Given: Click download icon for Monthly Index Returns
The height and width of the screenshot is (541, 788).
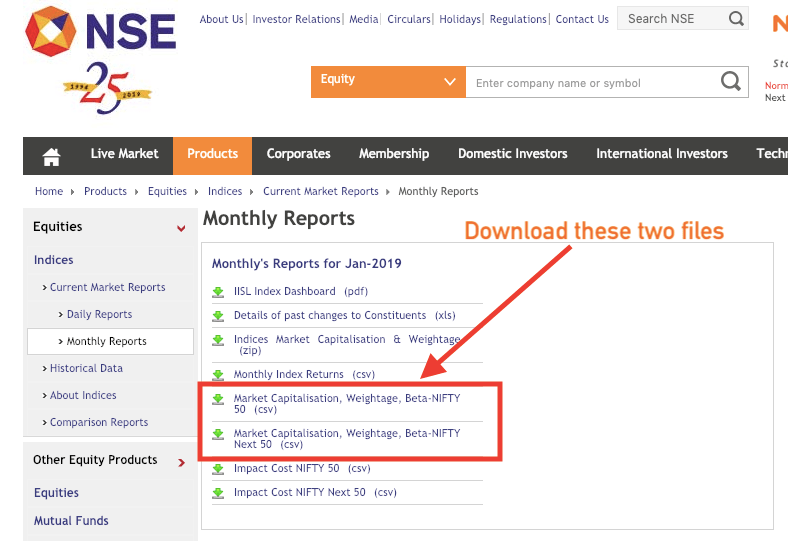Looking at the screenshot, I should tap(218, 375).
